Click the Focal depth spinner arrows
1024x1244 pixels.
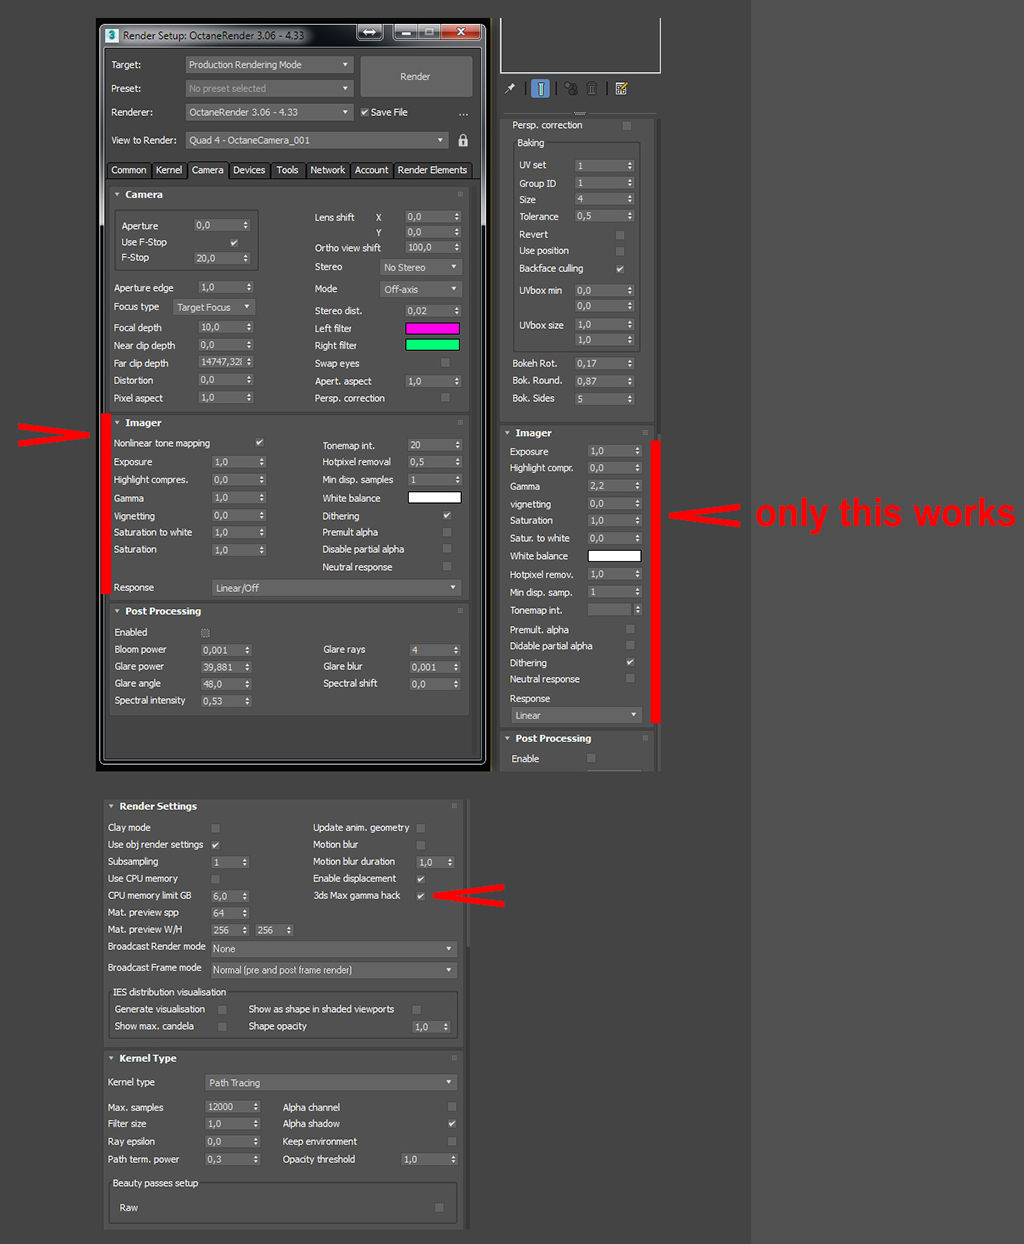click(249, 327)
